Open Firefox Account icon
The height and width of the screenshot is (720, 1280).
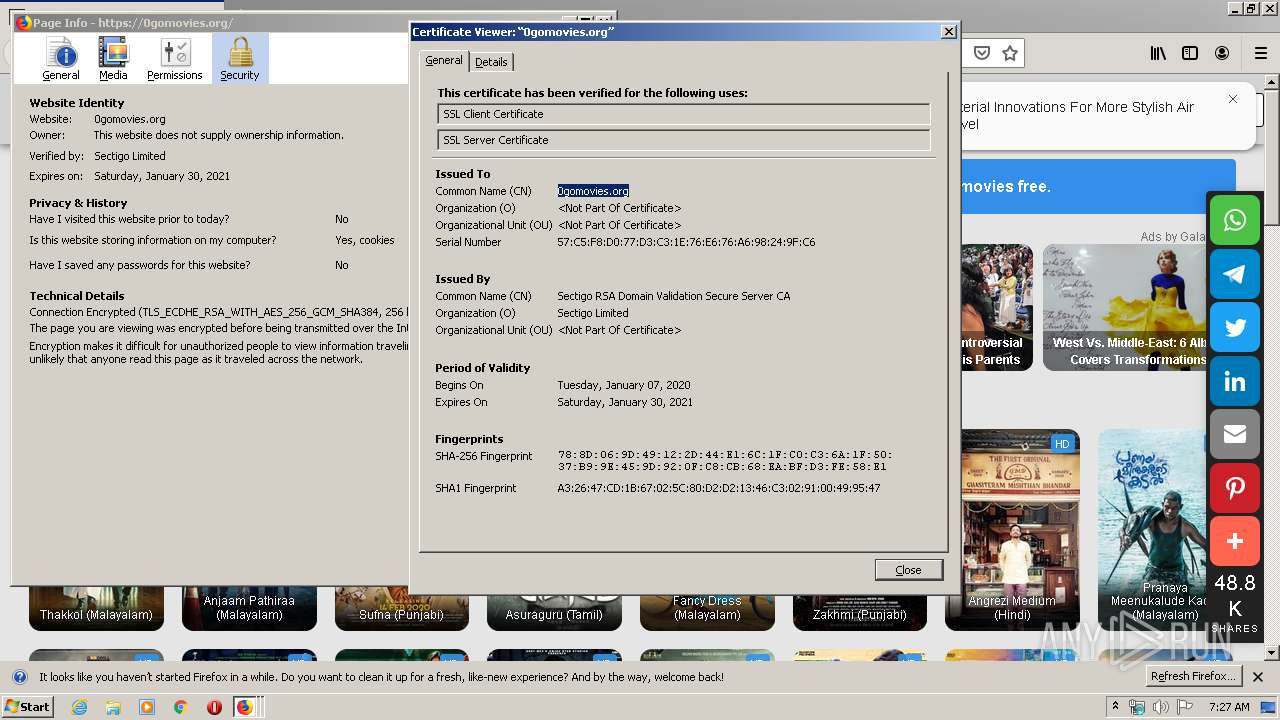1222,53
